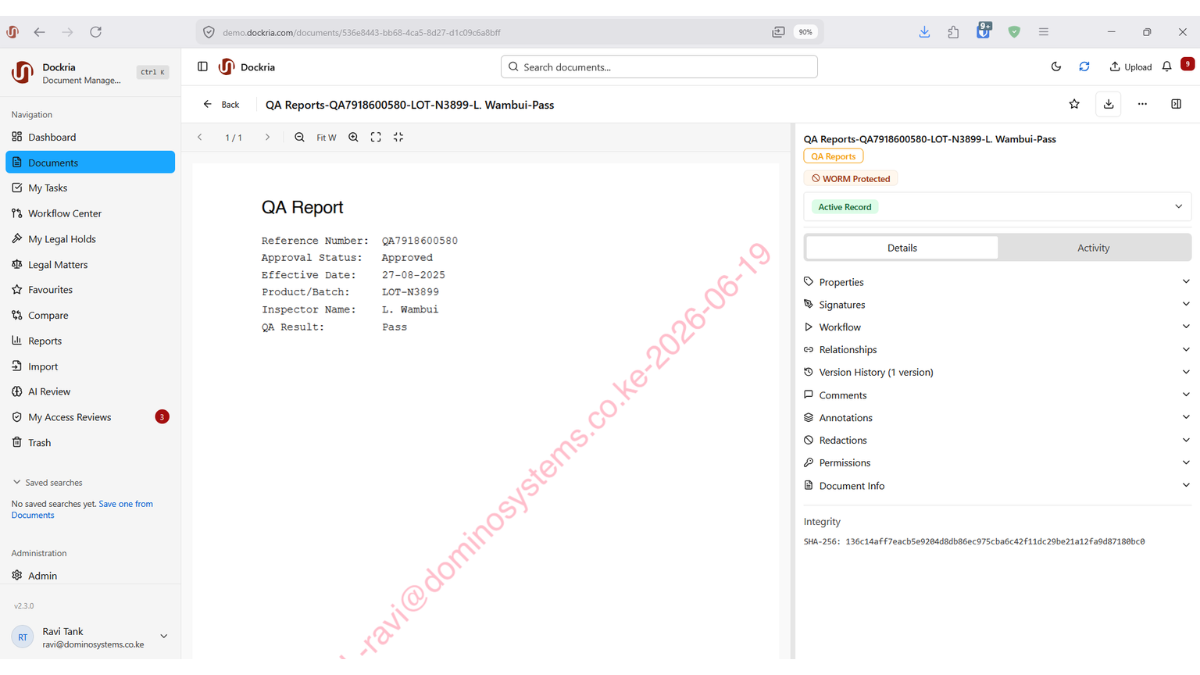Open My Access Reviews
This screenshot has height=675, width=1200.
point(90,417)
